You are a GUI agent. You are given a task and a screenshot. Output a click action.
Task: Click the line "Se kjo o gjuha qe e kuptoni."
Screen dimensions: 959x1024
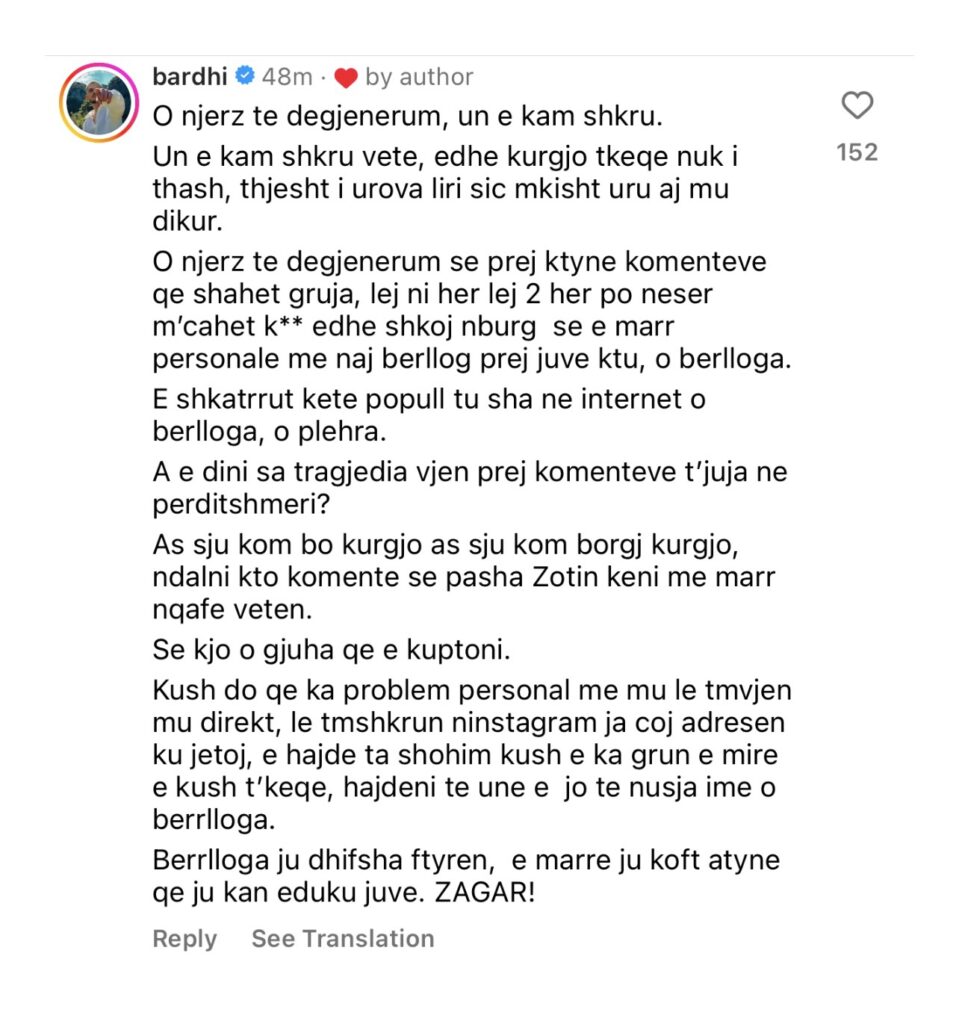point(331,650)
